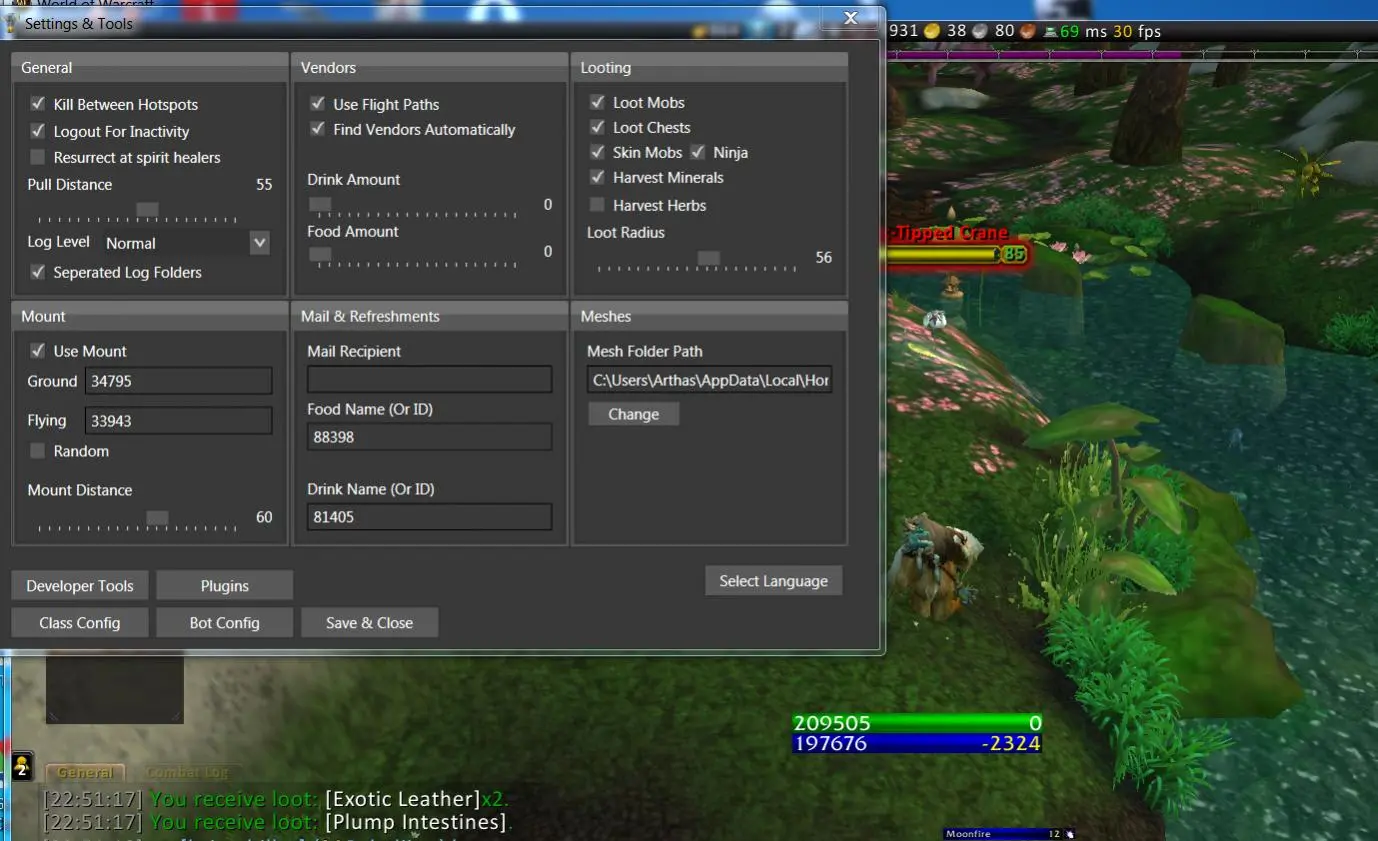The image size is (1378, 841).
Task: Select the General chat tab in game
Action: [x=85, y=772]
